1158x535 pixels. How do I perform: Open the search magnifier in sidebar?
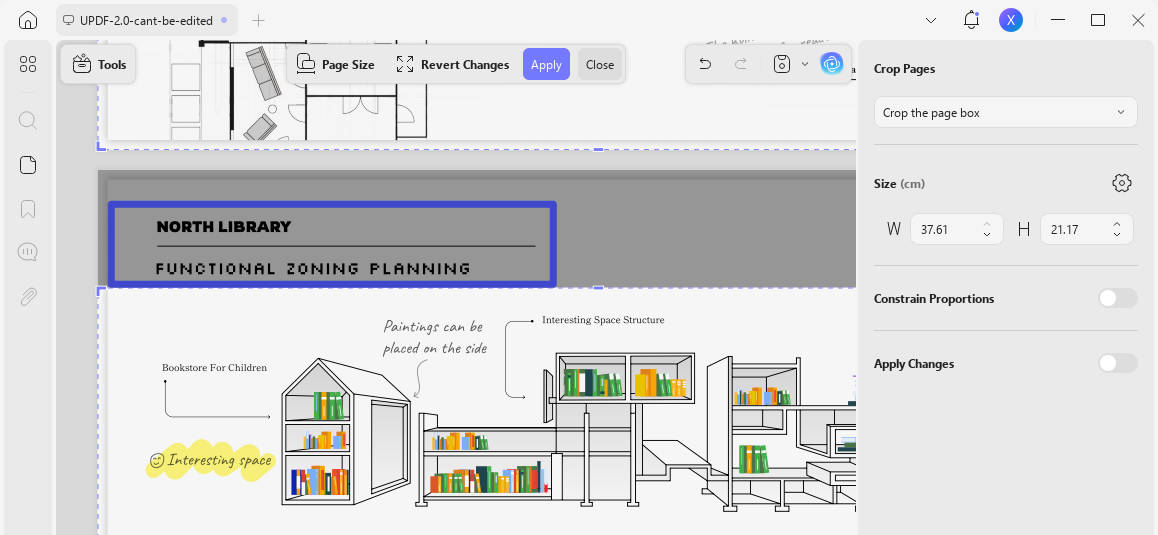coord(28,120)
